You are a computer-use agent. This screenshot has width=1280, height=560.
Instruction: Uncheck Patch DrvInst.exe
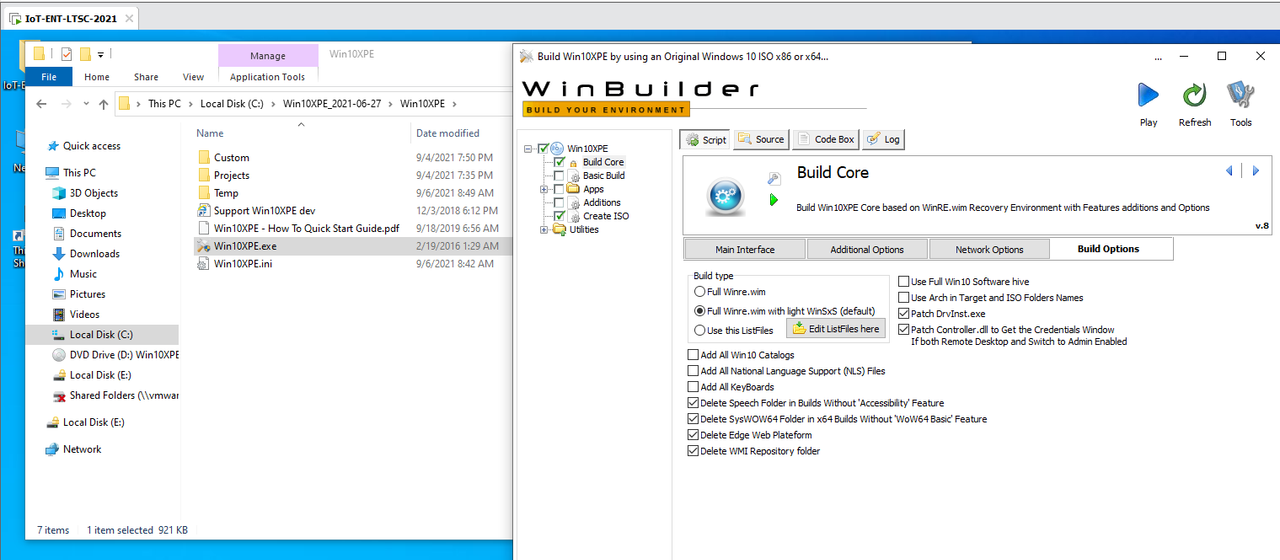[x=904, y=314]
